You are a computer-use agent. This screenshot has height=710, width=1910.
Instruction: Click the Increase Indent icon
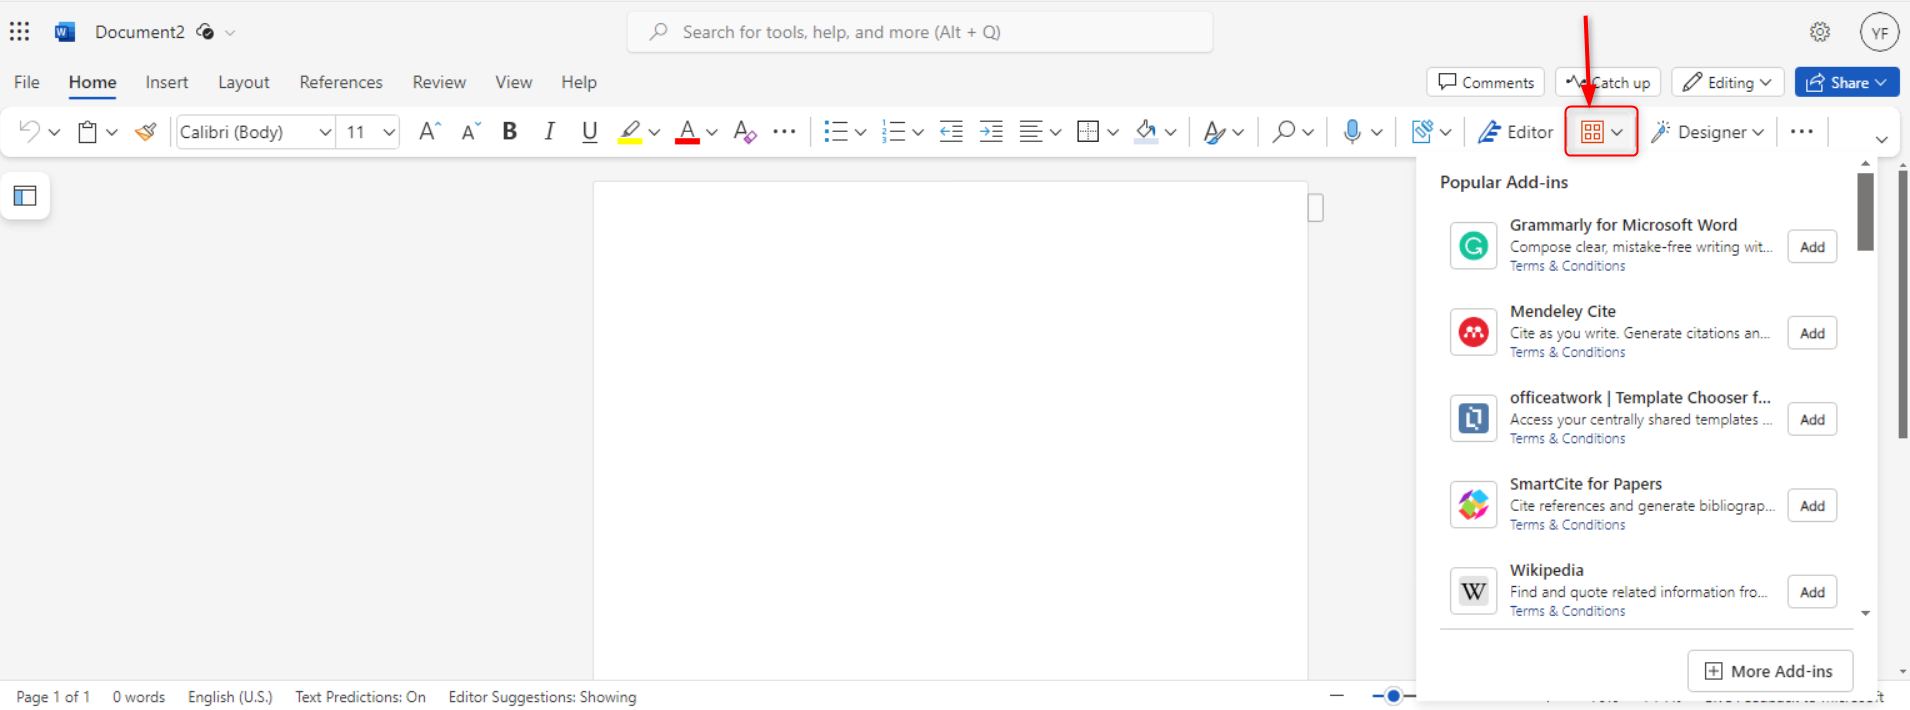click(991, 132)
